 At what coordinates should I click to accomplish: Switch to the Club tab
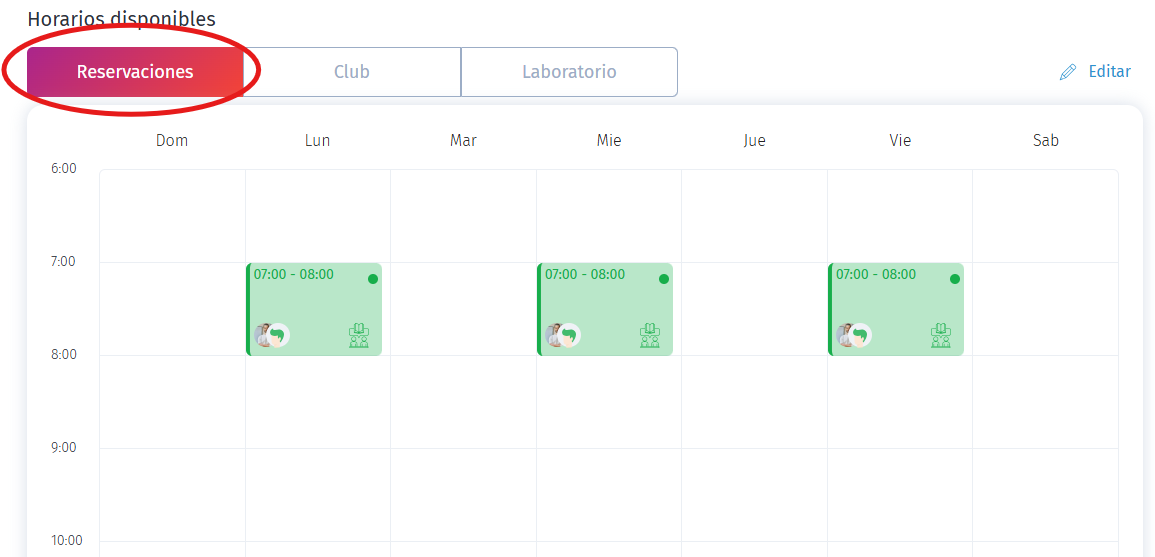point(352,72)
